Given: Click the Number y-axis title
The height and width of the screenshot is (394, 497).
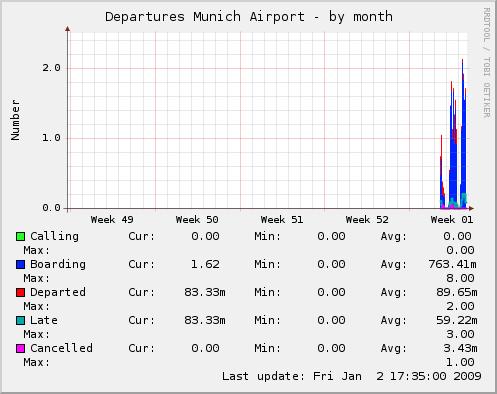Looking at the screenshot, I should (15, 120).
